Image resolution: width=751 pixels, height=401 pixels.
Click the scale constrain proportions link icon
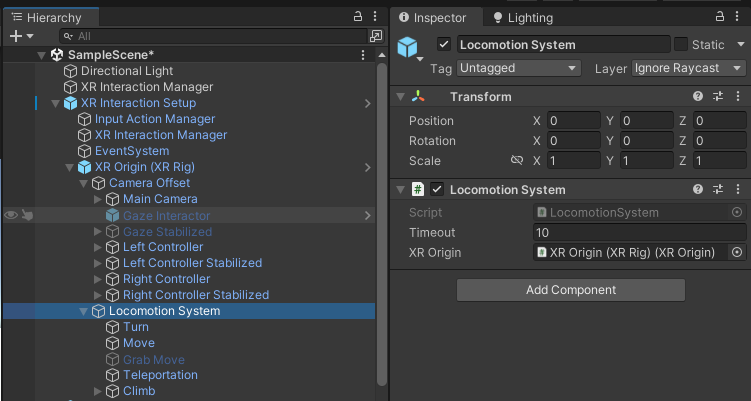click(x=516, y=161)
